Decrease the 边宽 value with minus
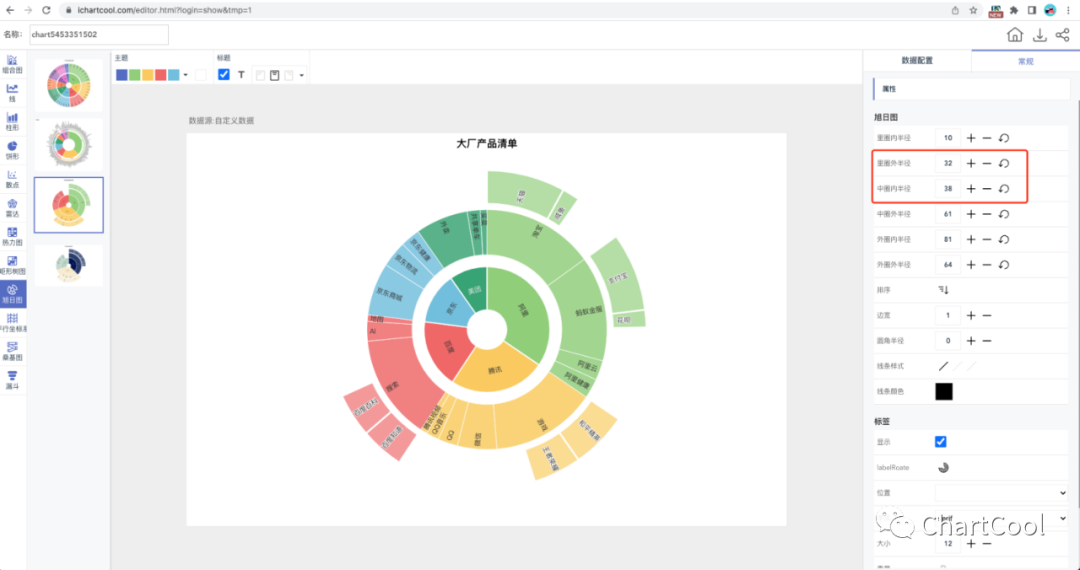This screenshot has height=570, width=1080. coord(987,316)
